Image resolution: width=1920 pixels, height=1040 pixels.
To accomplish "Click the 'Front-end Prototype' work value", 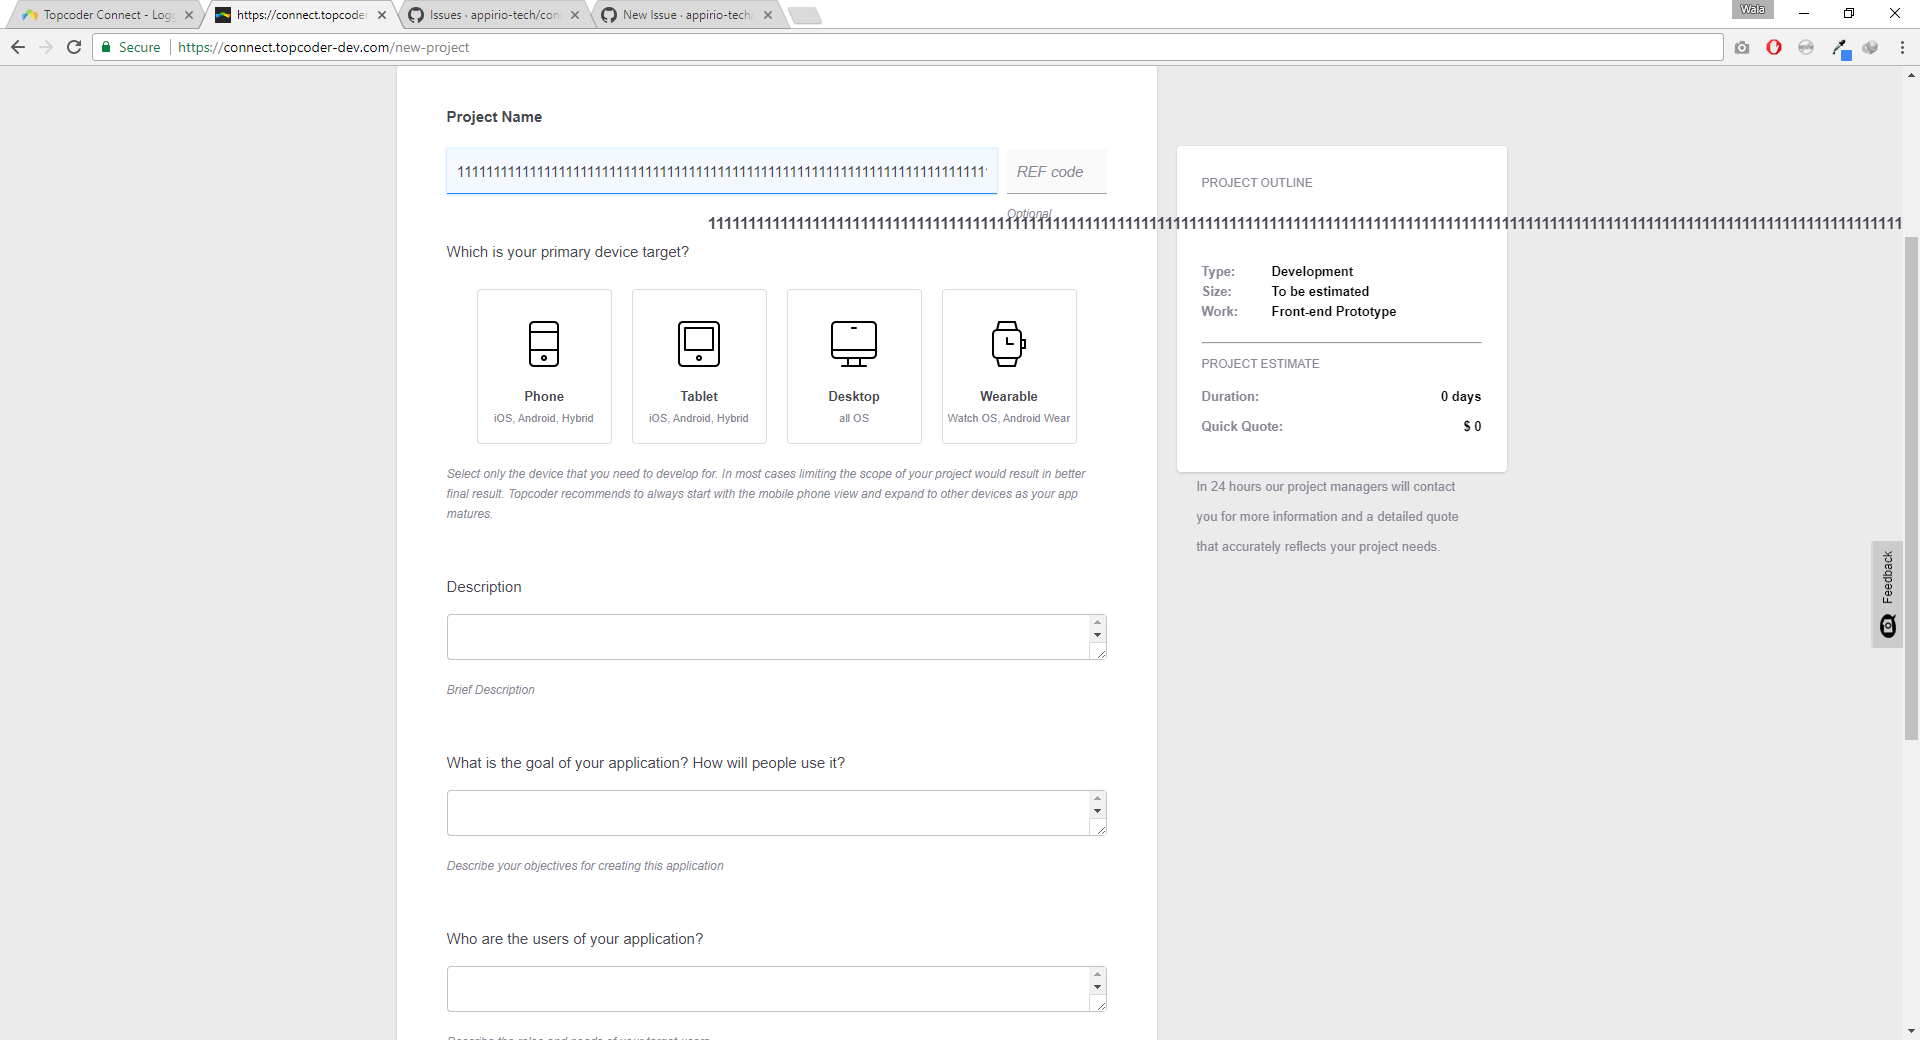I will click(1333, 311).
